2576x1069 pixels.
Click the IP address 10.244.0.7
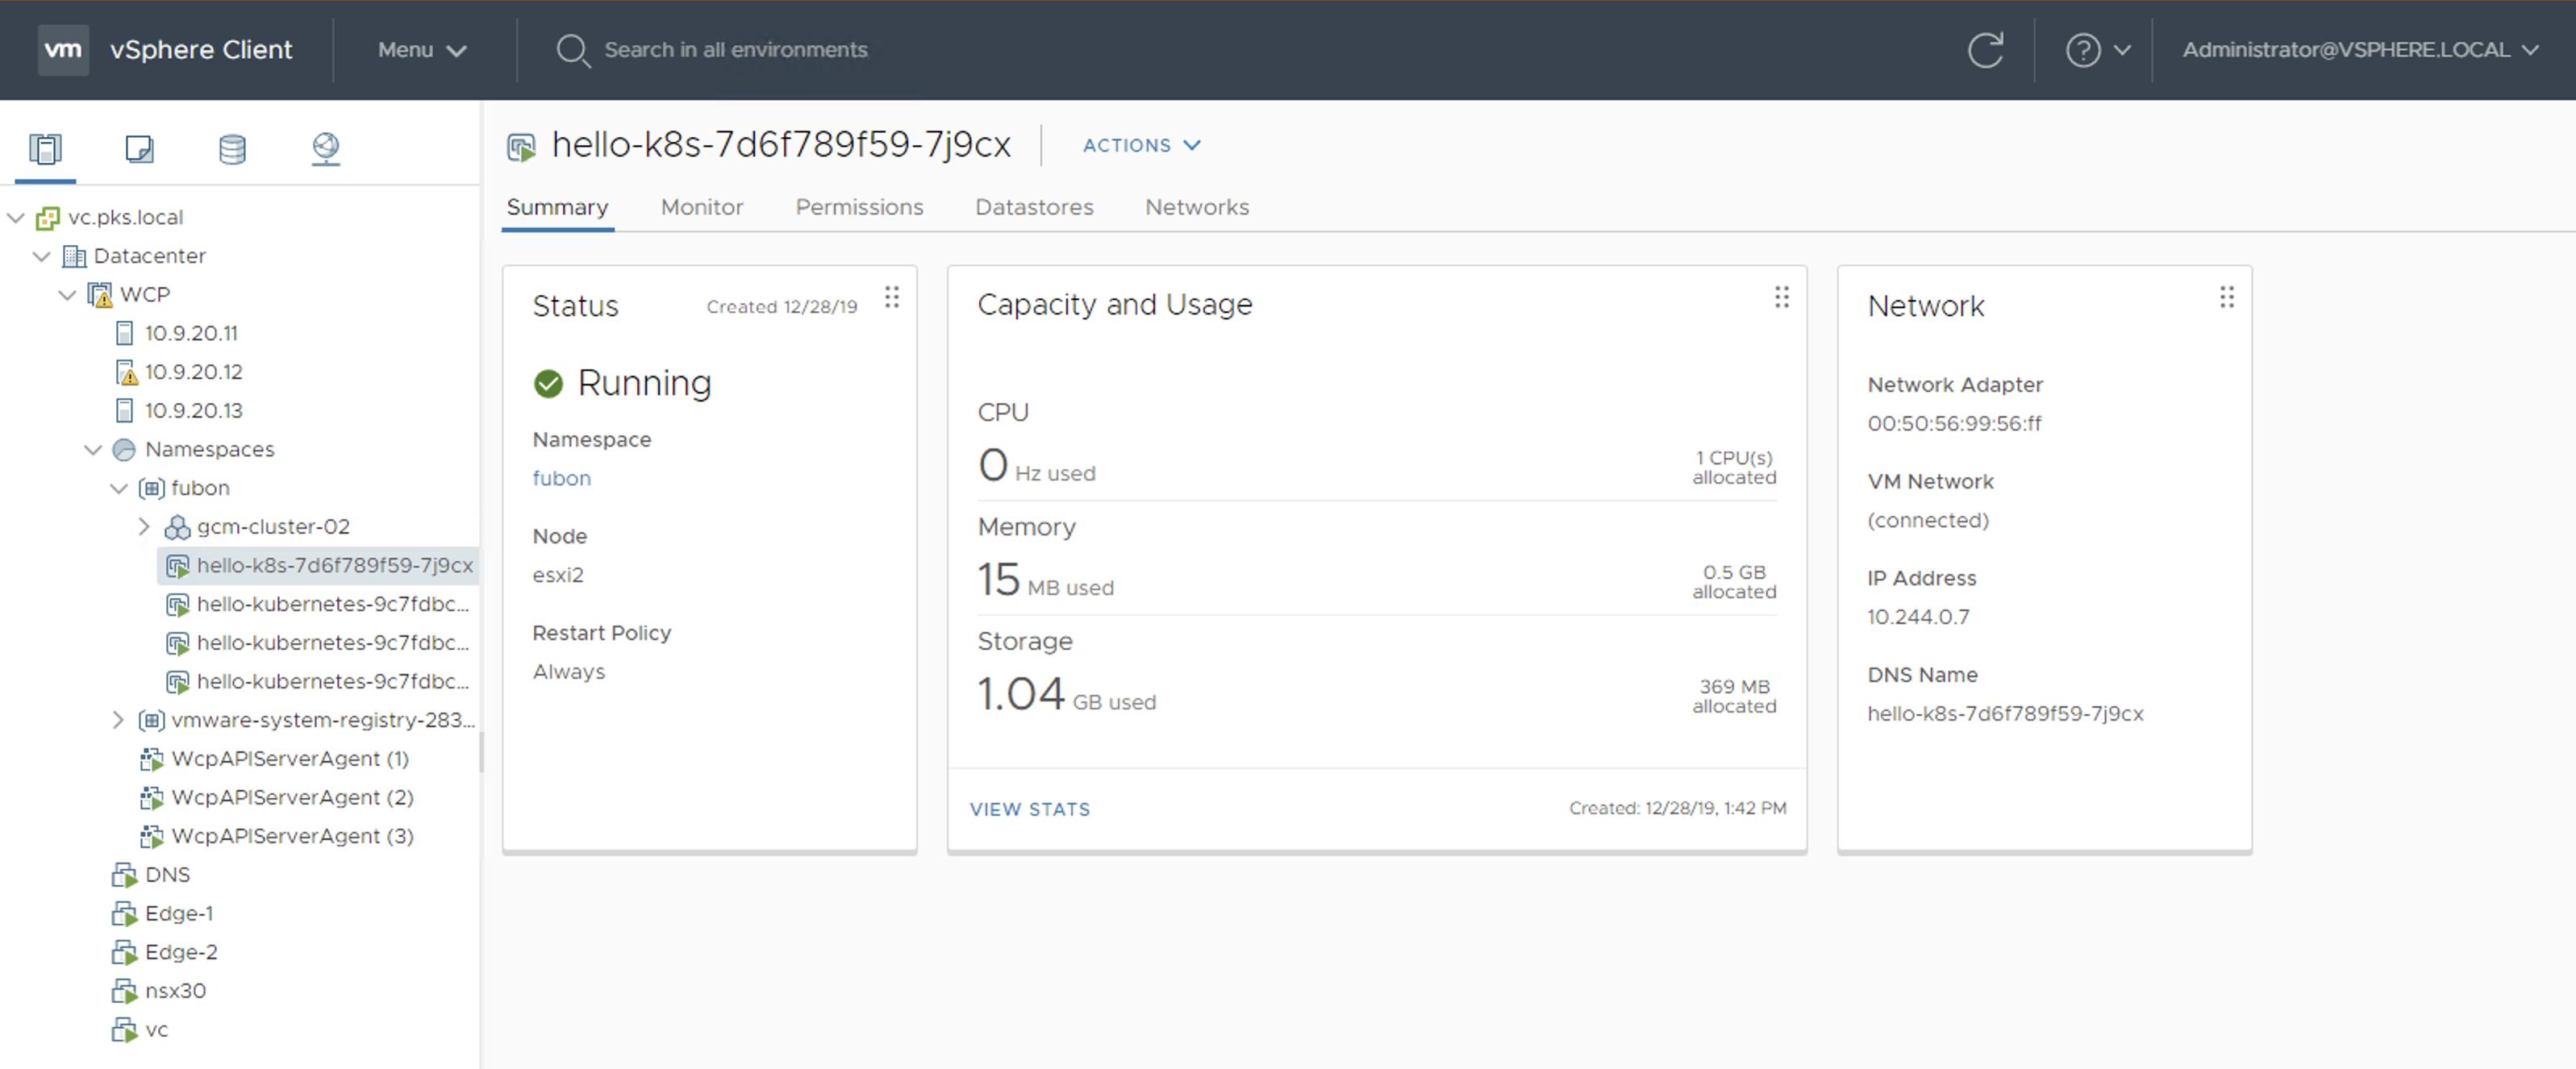point(1918,617)
